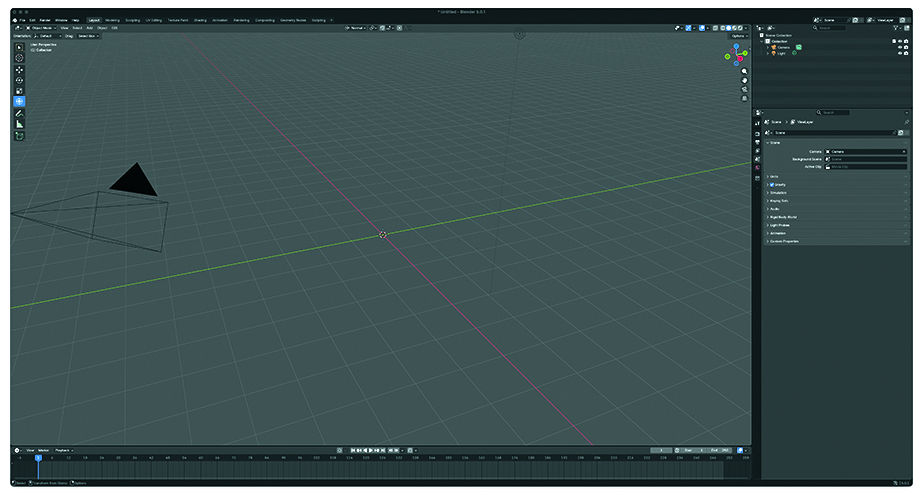Click the timeline Start frame field
Screen dimensions: 923x499
[x=693, y=450]
